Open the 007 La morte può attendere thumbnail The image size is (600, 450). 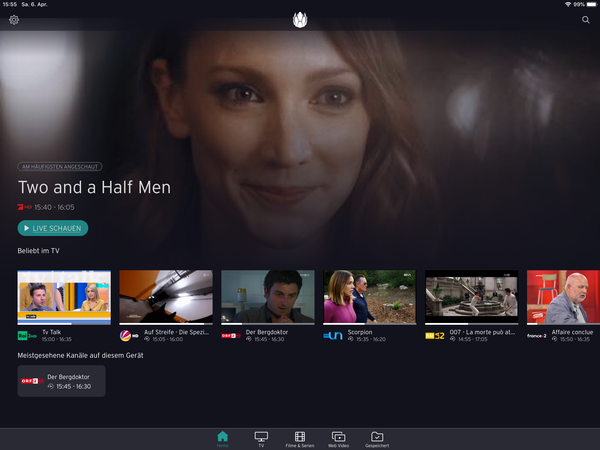pyautogui.click(x=471, y=296)
